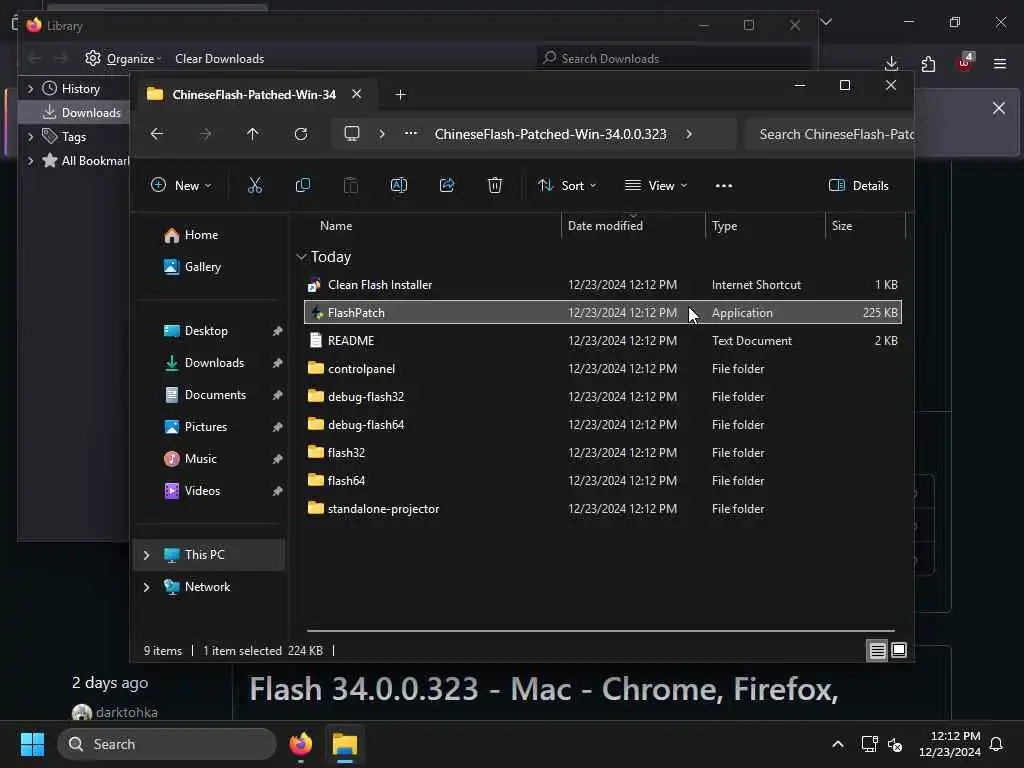Click the horizontal scrollbar in file list
The image size is (1024, 768).
tap(600, 631)
